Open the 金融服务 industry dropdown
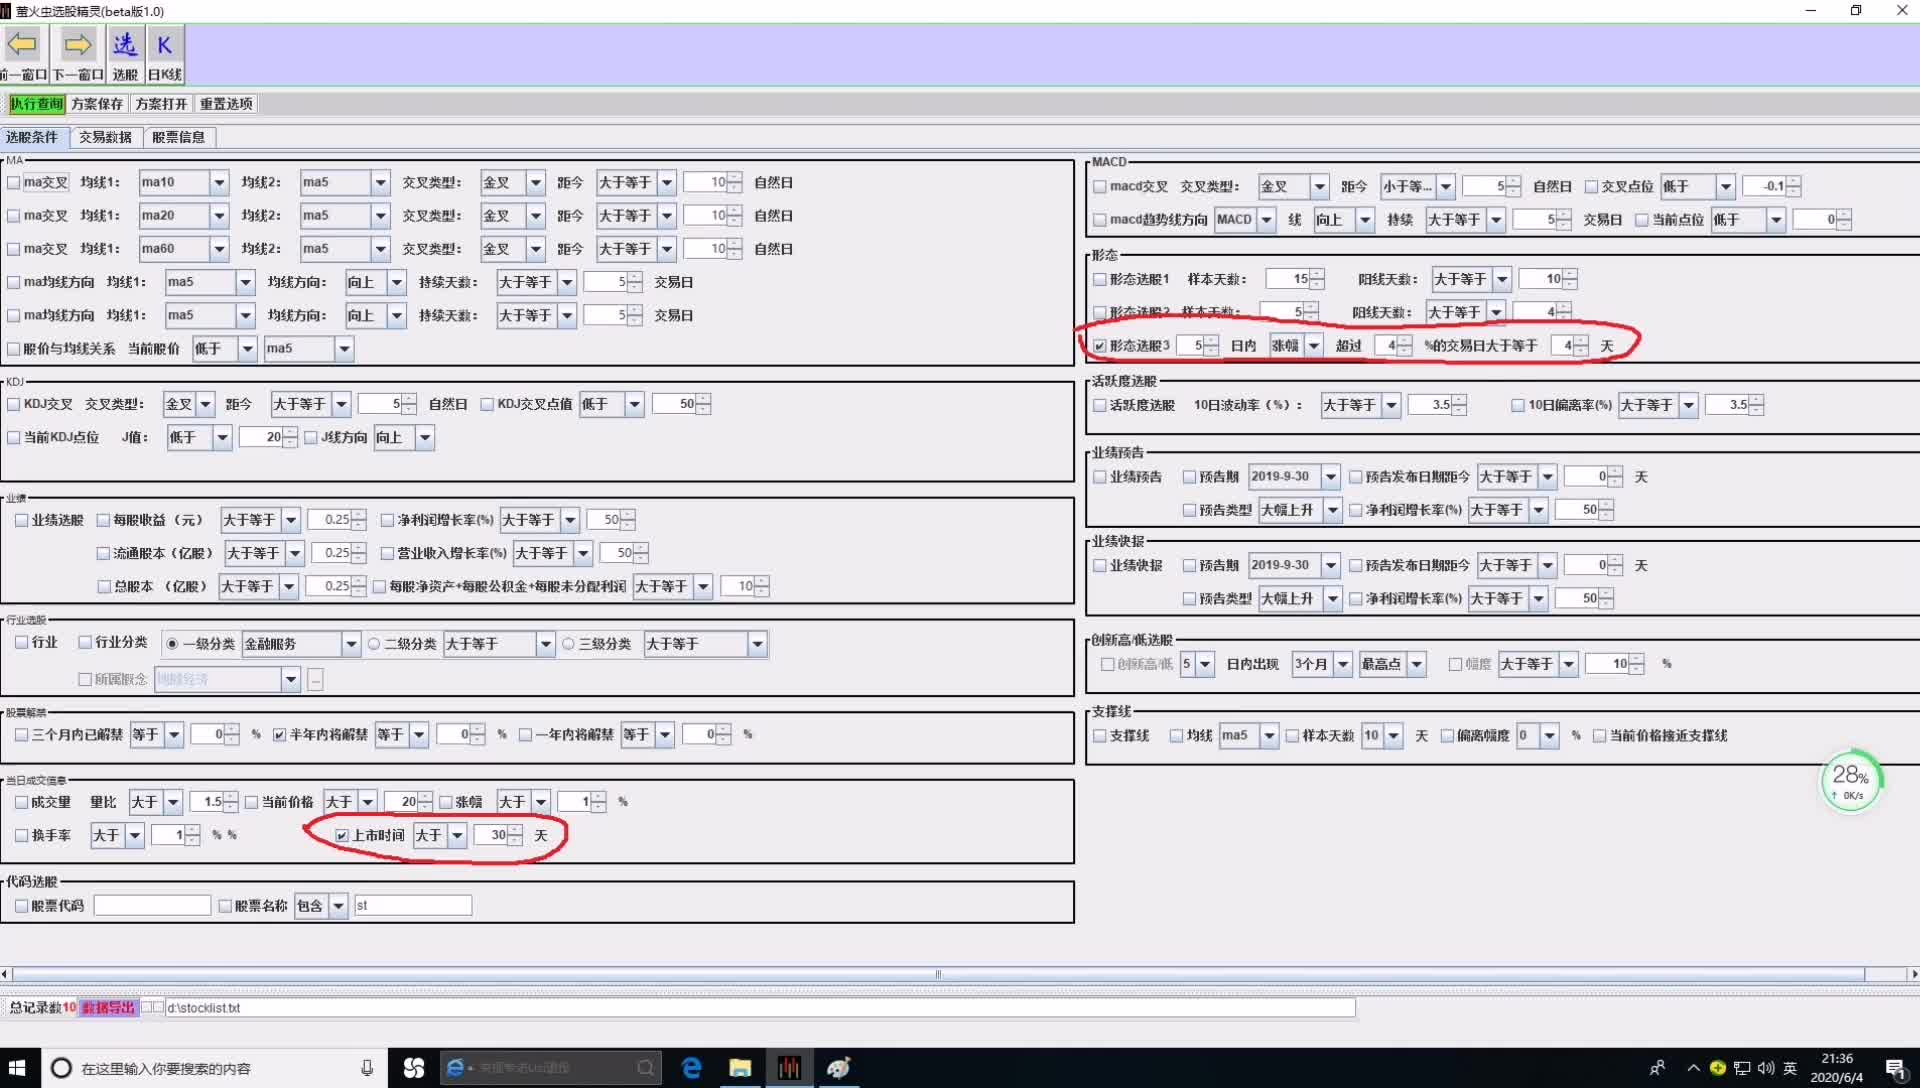Image resolution: width=1920 pixels, height=1088 pixels. (350, 645)
